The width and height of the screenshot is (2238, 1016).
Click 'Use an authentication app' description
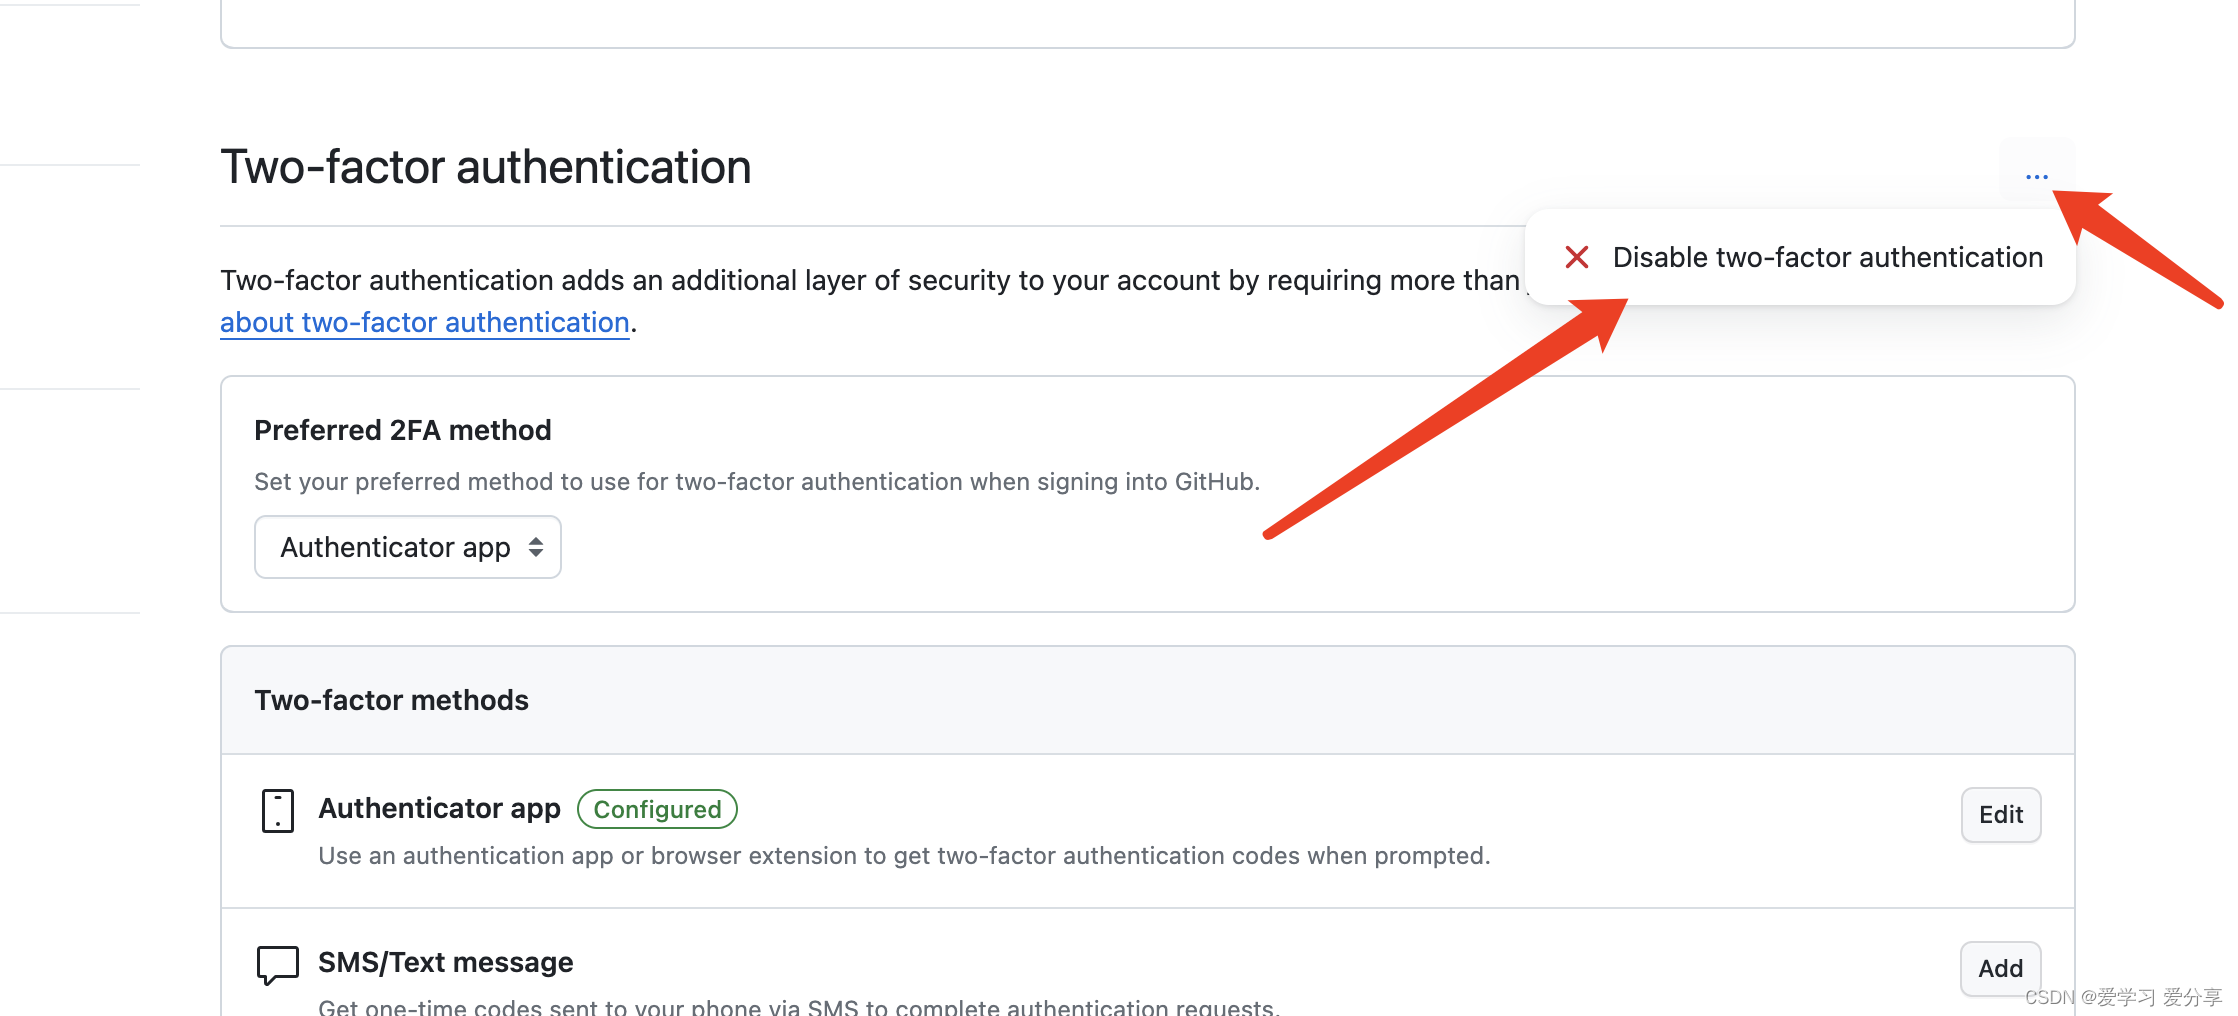(904, 856)
